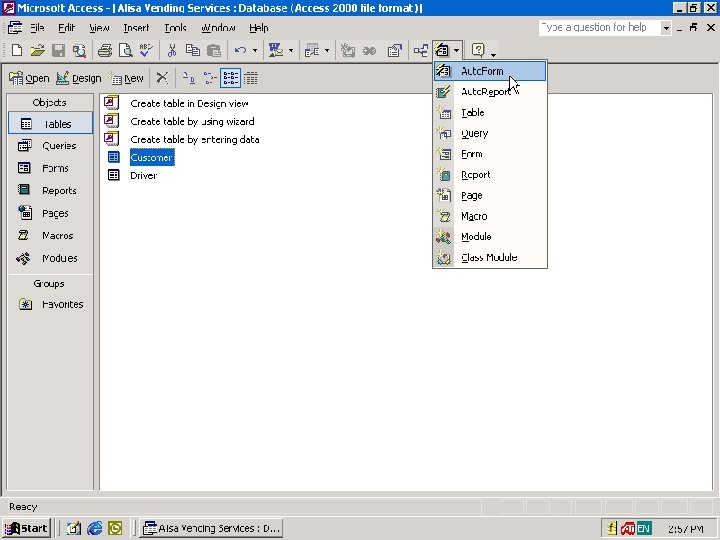Expand the Analyze dropdown arrow

tap(327, 51)
